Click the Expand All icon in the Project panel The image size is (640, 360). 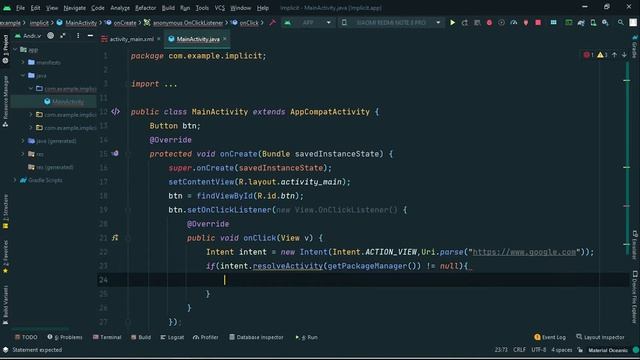[63, 36]
